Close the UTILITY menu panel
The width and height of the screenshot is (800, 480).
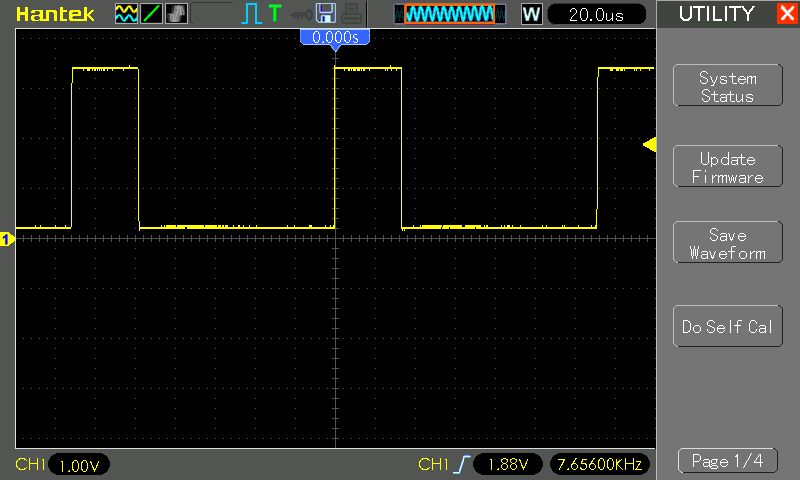(786, 14)
